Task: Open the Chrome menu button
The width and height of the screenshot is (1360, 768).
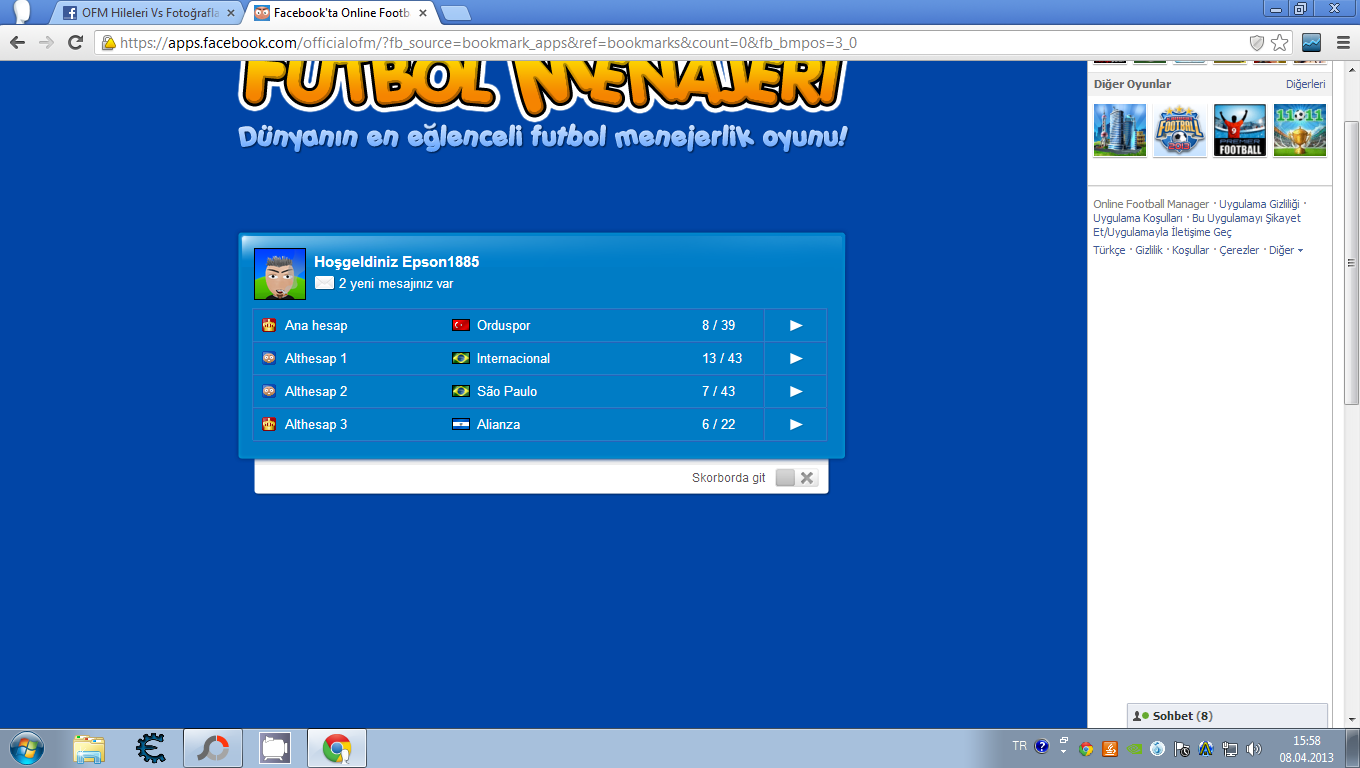Action: 1343,43
